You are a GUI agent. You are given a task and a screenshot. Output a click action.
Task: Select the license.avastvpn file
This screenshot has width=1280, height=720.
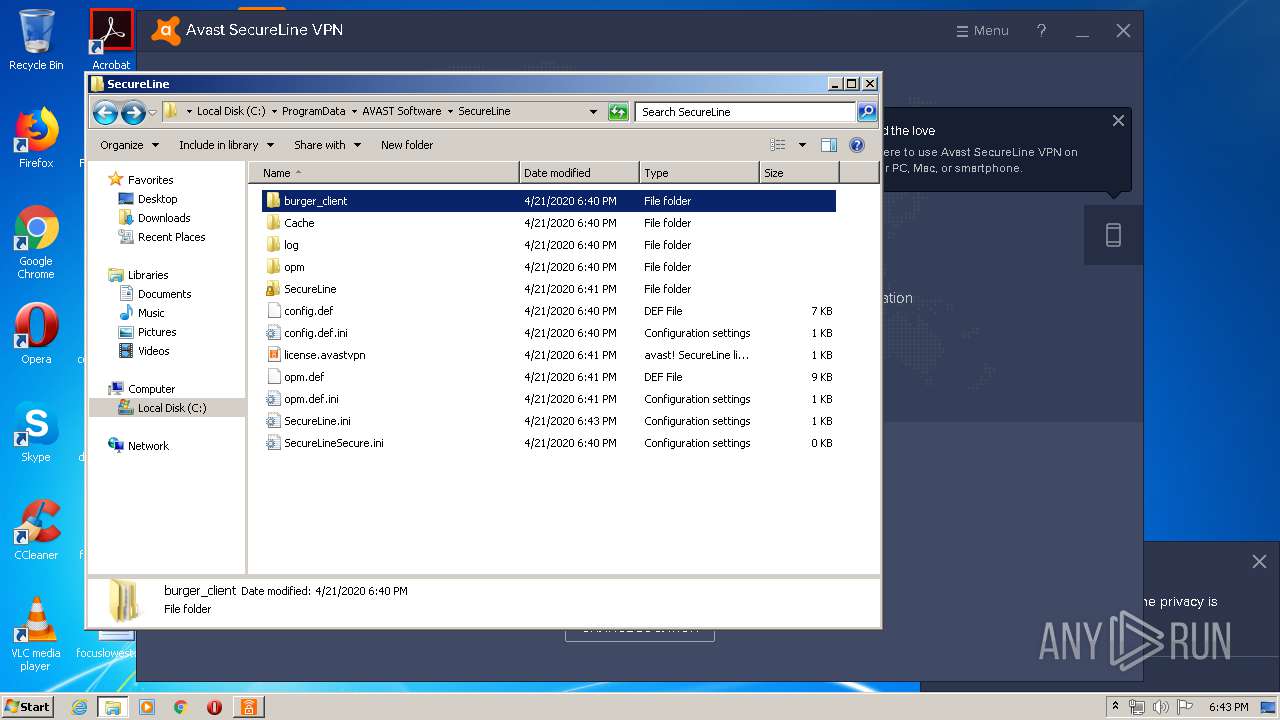click(549, 355)
